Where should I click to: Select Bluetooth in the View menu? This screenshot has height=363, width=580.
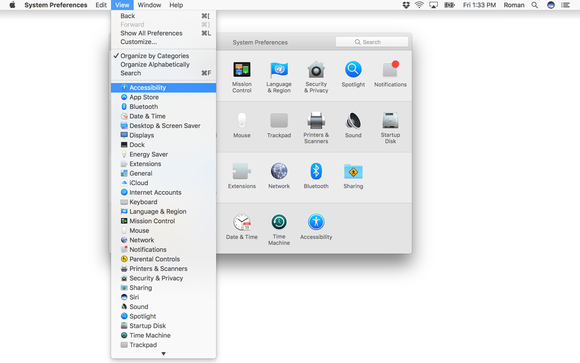click(x=163, y=107)
